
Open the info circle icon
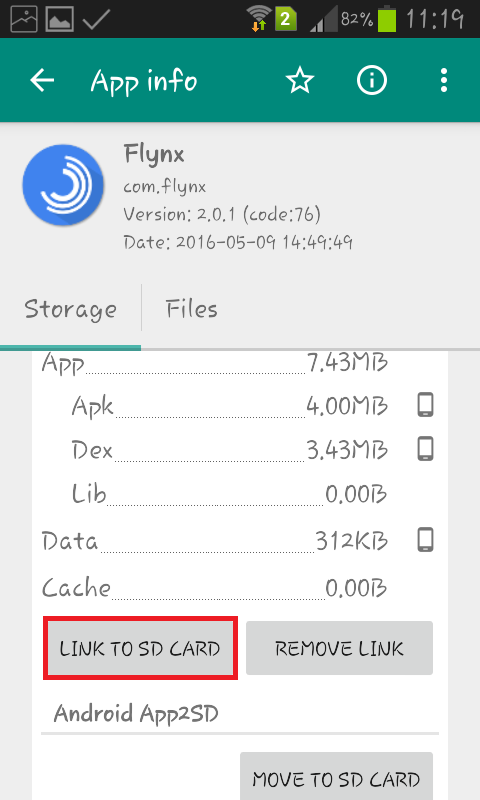pyautogui.click(x=372, y=81)
